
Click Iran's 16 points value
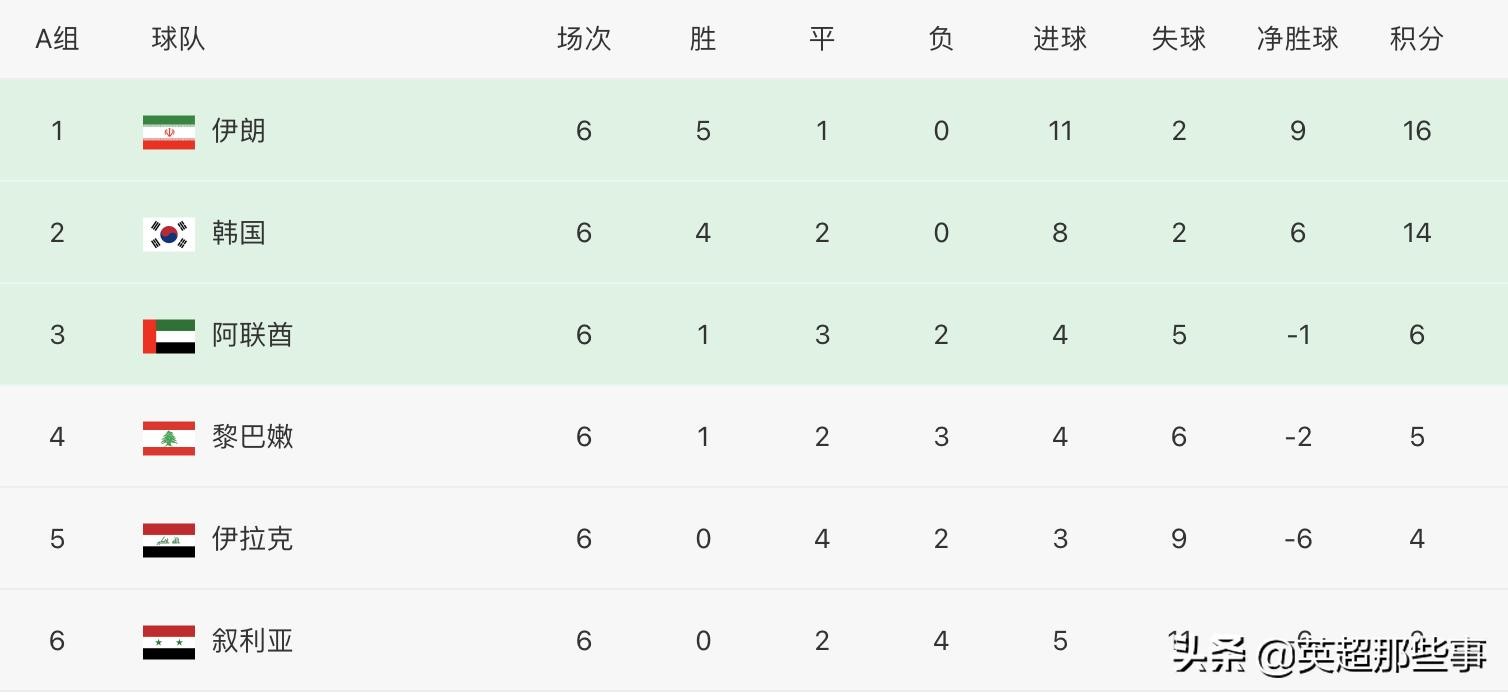point(1416,131)
